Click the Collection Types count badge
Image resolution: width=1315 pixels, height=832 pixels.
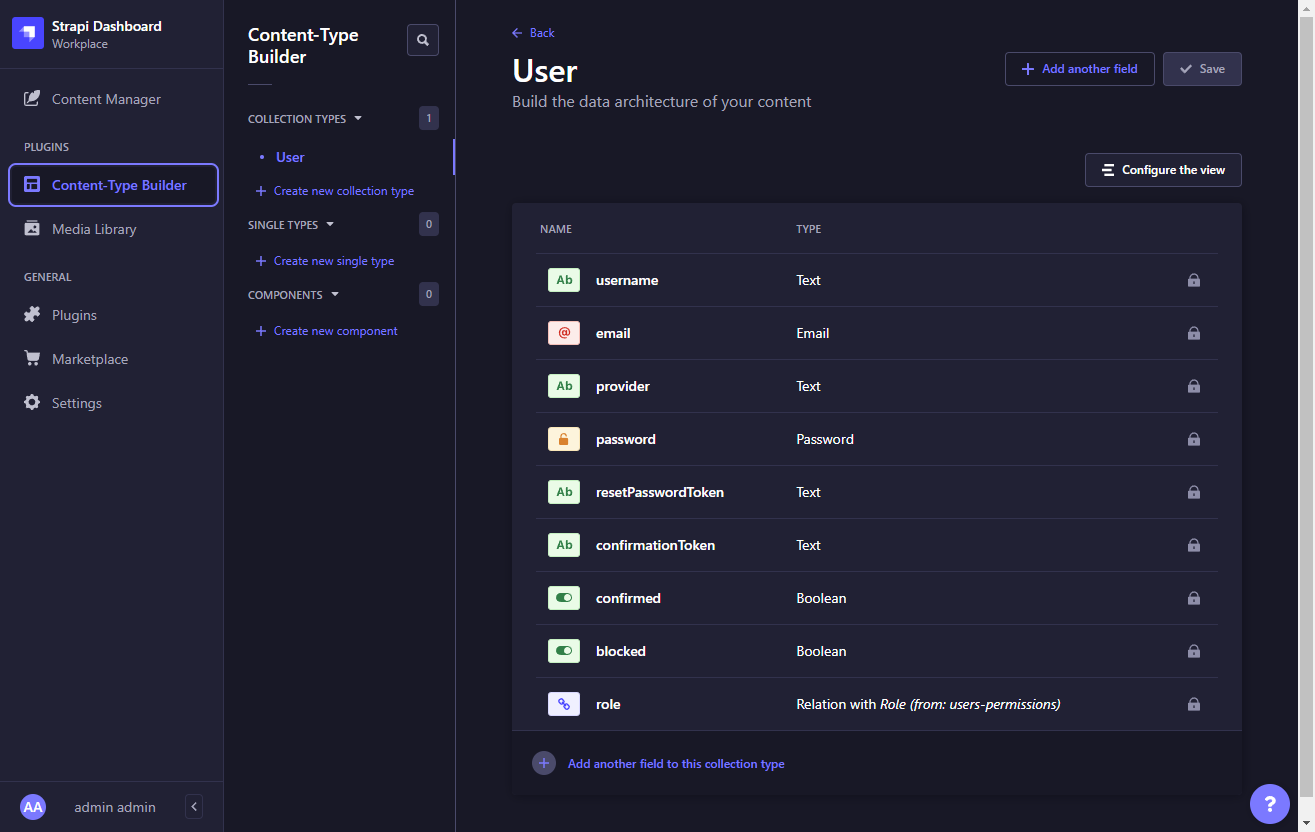tap(429, 118)
